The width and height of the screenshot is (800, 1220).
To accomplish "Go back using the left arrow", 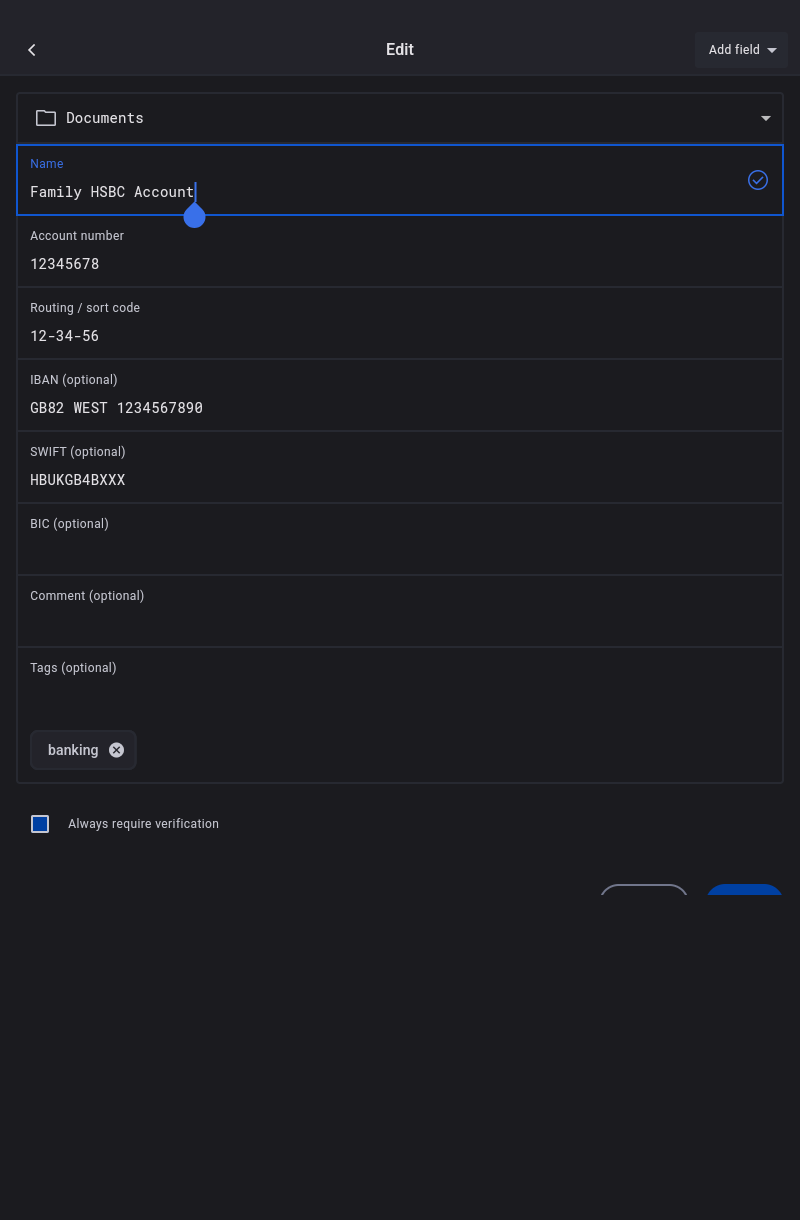I will click(x=32, y=50).
